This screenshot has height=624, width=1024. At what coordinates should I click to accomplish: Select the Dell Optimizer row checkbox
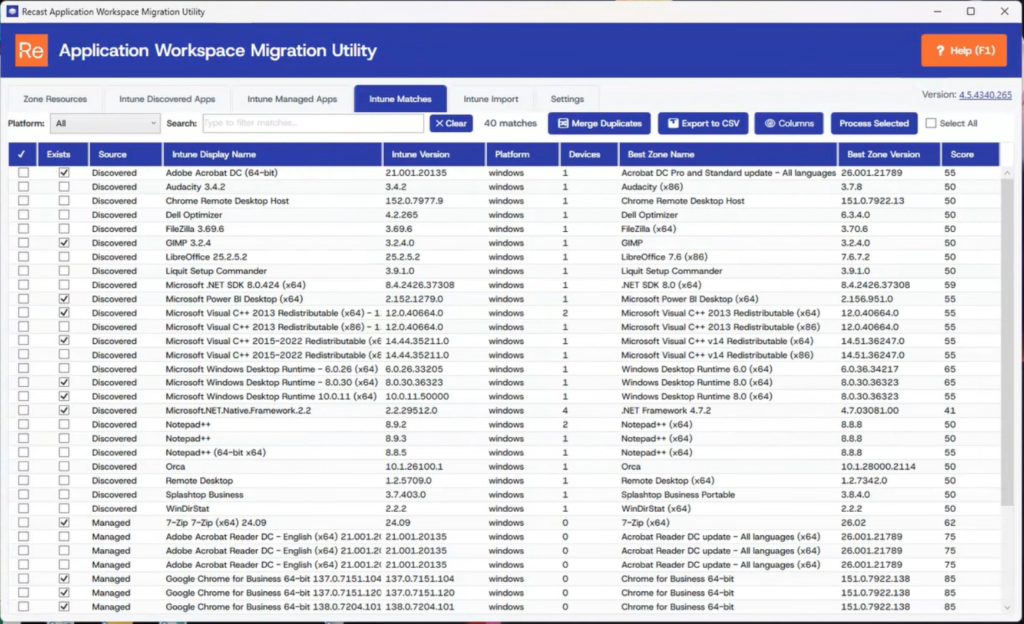point(24,215)
